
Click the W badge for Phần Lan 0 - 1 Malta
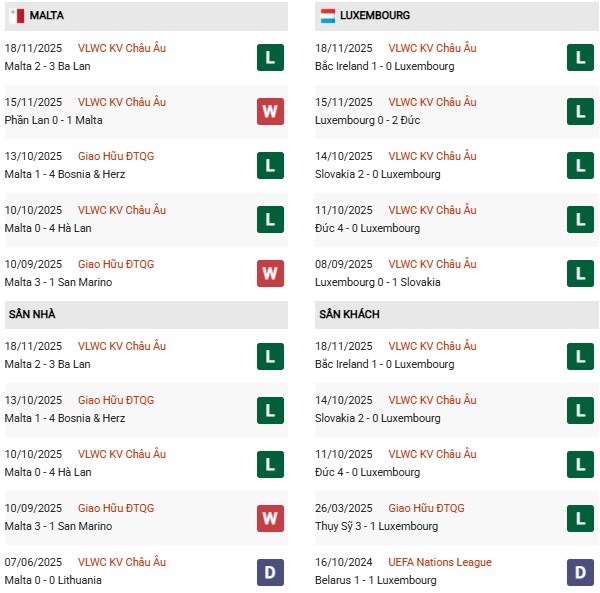point(270,111)
